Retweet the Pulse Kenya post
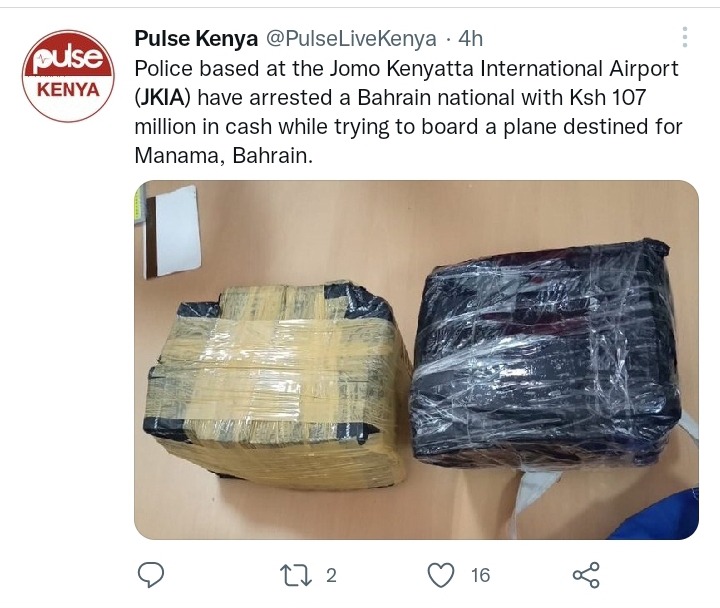720x608 pixels. pyautogui.click(x=296, y=575)
